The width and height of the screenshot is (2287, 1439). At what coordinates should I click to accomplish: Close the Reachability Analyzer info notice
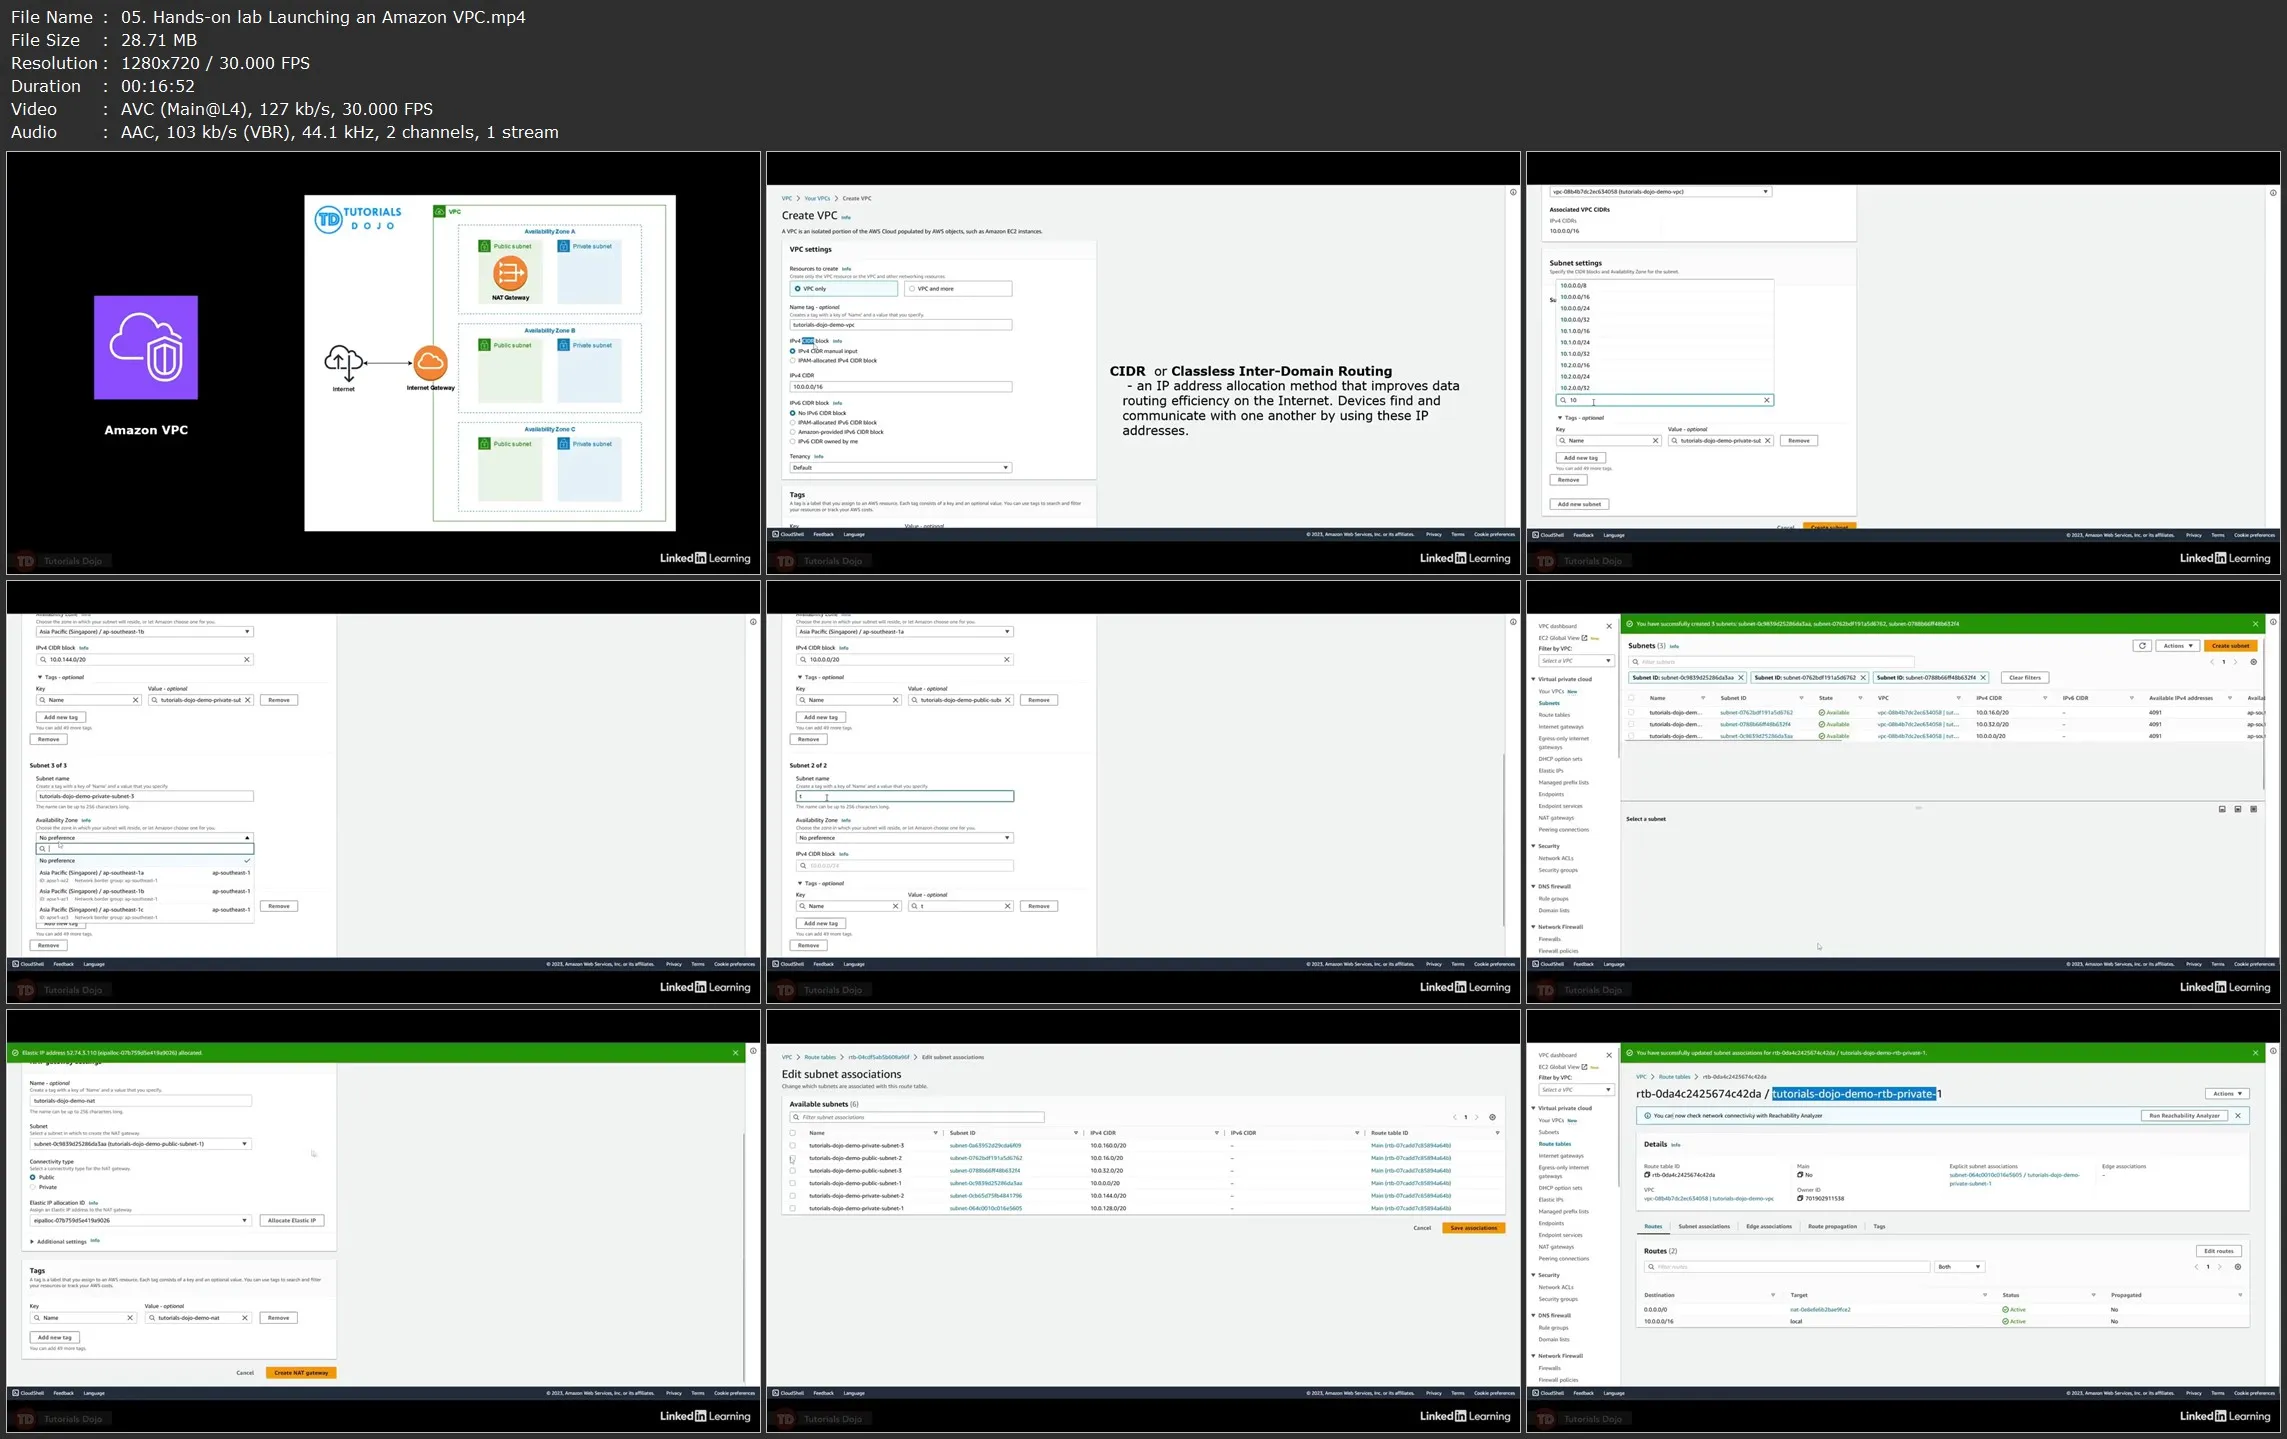point(2238,1115)
